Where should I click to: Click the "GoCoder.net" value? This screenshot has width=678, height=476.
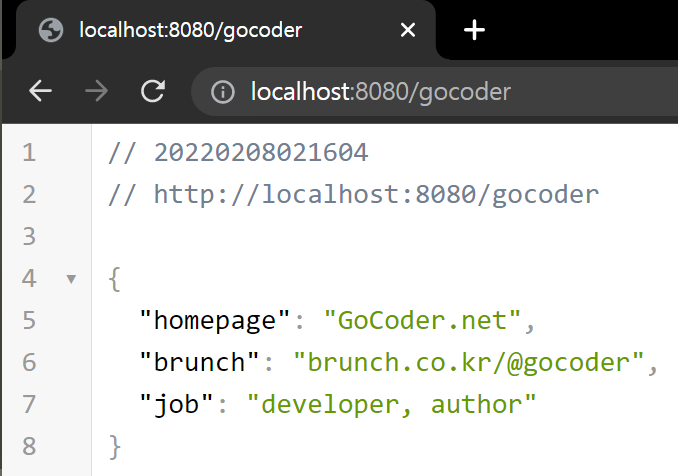point(422,320)
